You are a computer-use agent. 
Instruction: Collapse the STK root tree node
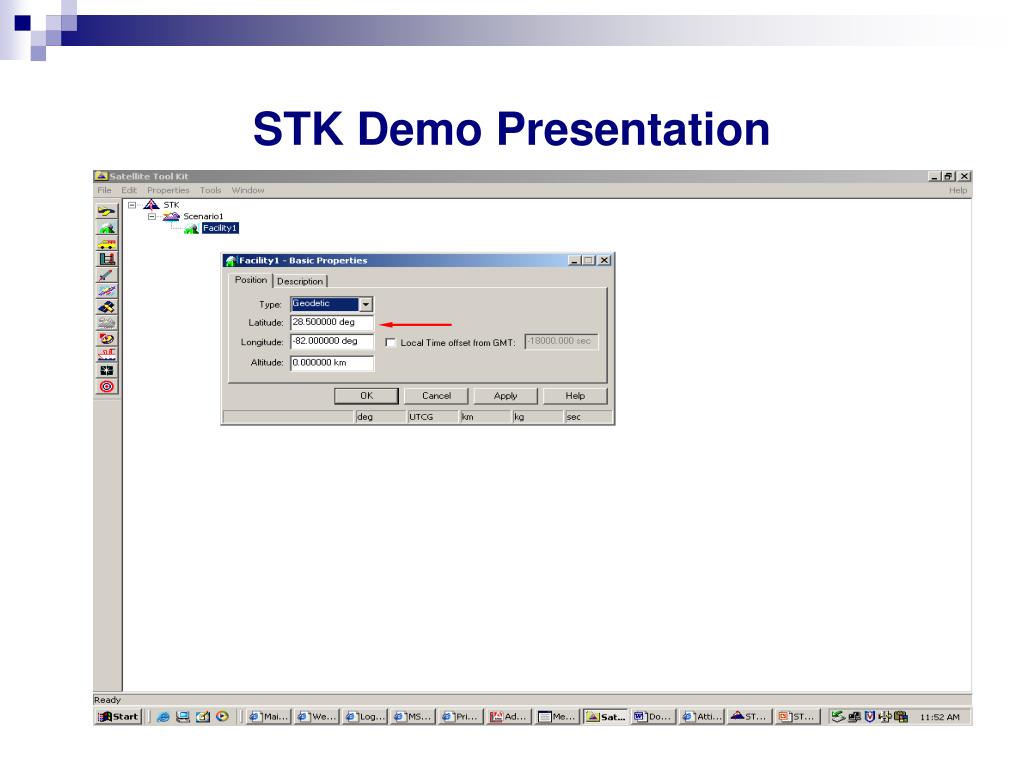click(x=132, y=205)
